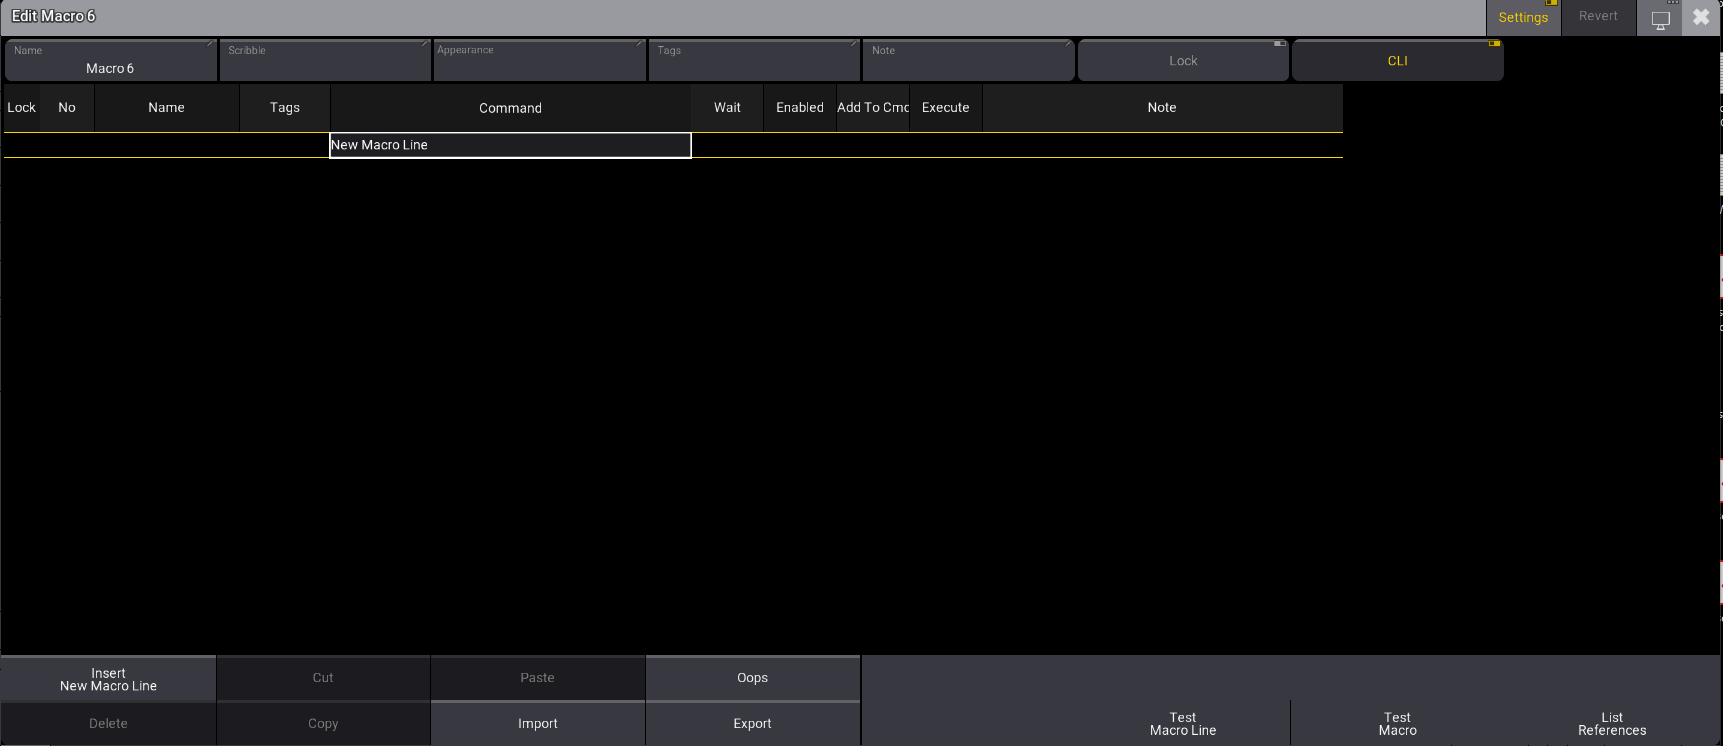Import a macro with Import button
The width and height of the screenshot is (1723, 746).
(x=538, y=724)
